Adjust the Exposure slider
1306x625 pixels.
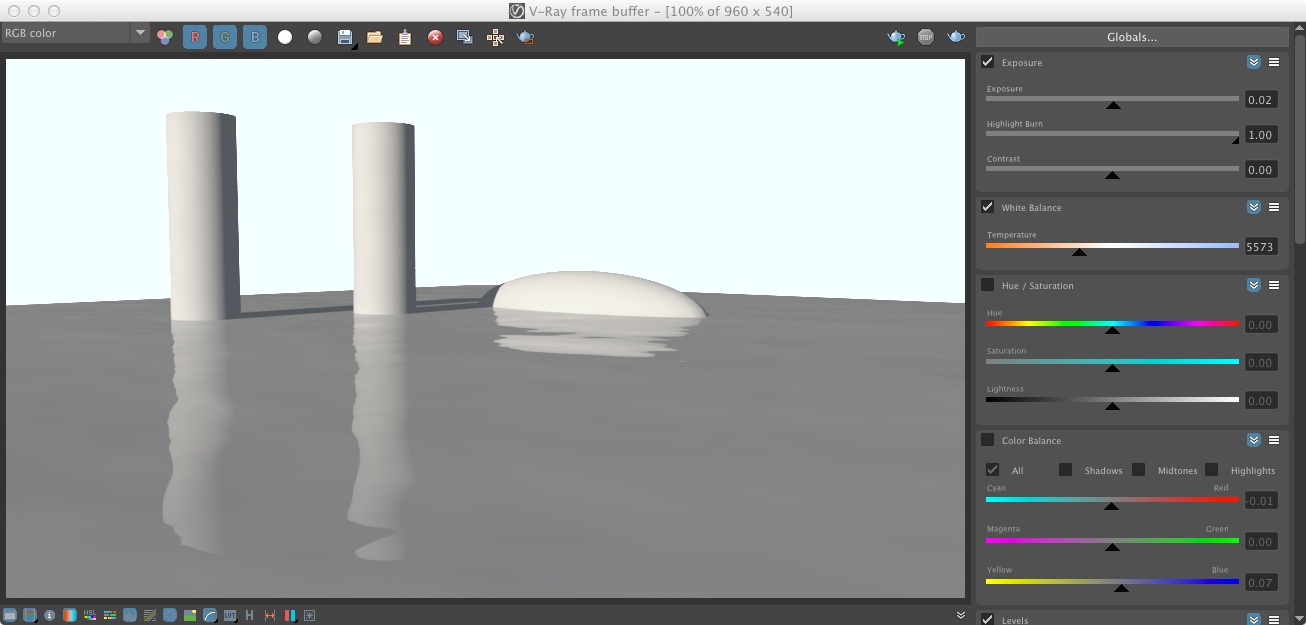1112,100
